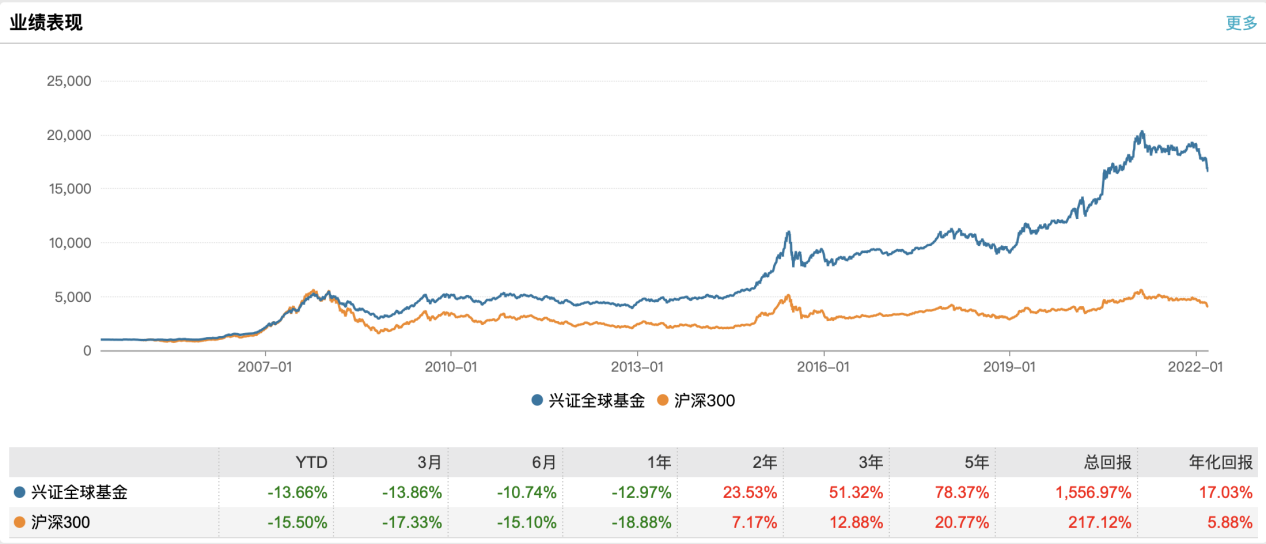
Task: Select the 2年 column header
Action: [x=763, y=463]
